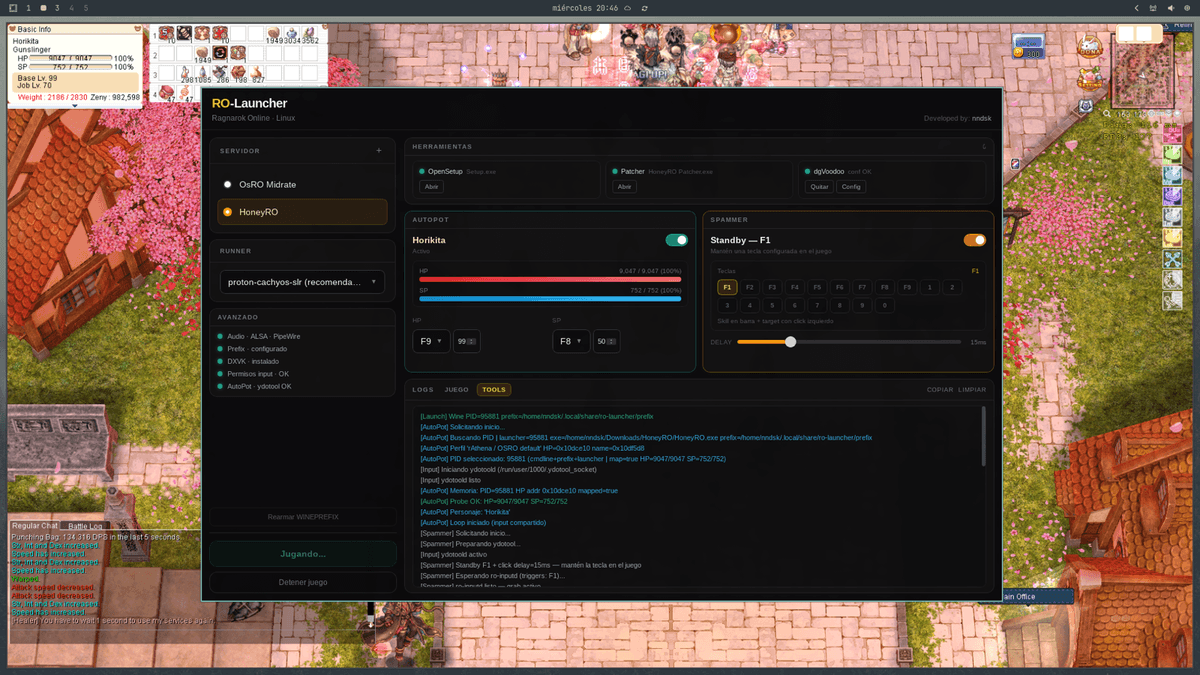Click the yellow buff icon on right bar

point(1172,238)
